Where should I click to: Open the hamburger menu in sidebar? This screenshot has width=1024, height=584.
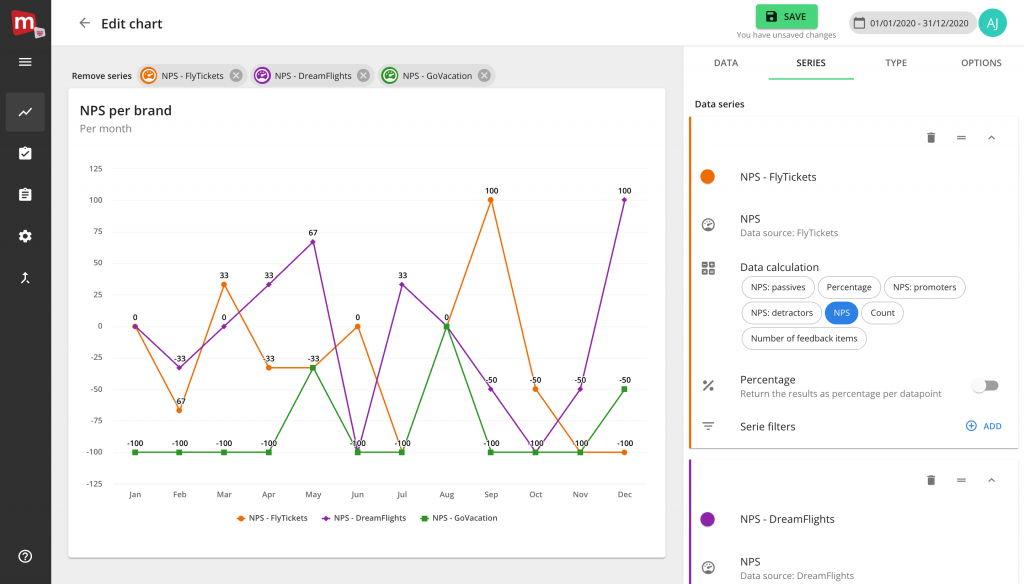(x=25, y=62)
